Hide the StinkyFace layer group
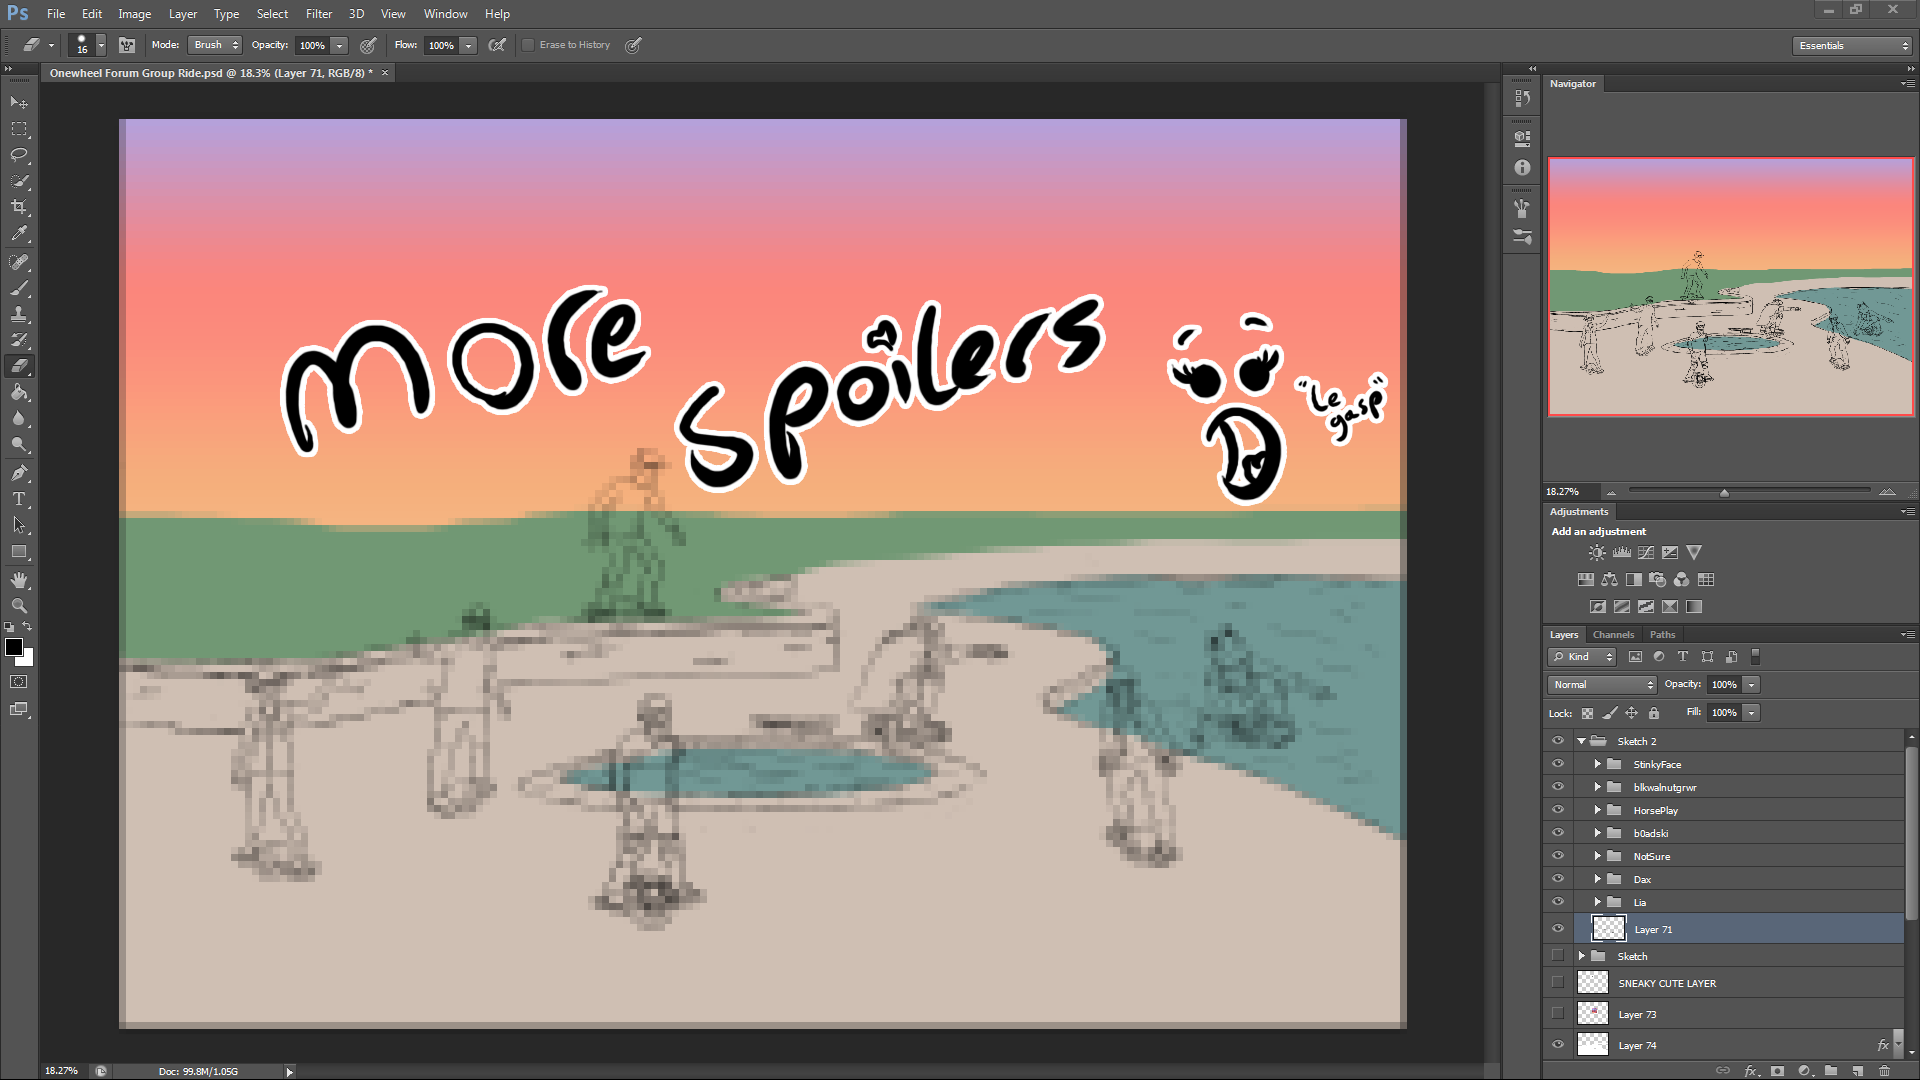This screenshot has height=1080, width=1920. [x=1557, y=764]
